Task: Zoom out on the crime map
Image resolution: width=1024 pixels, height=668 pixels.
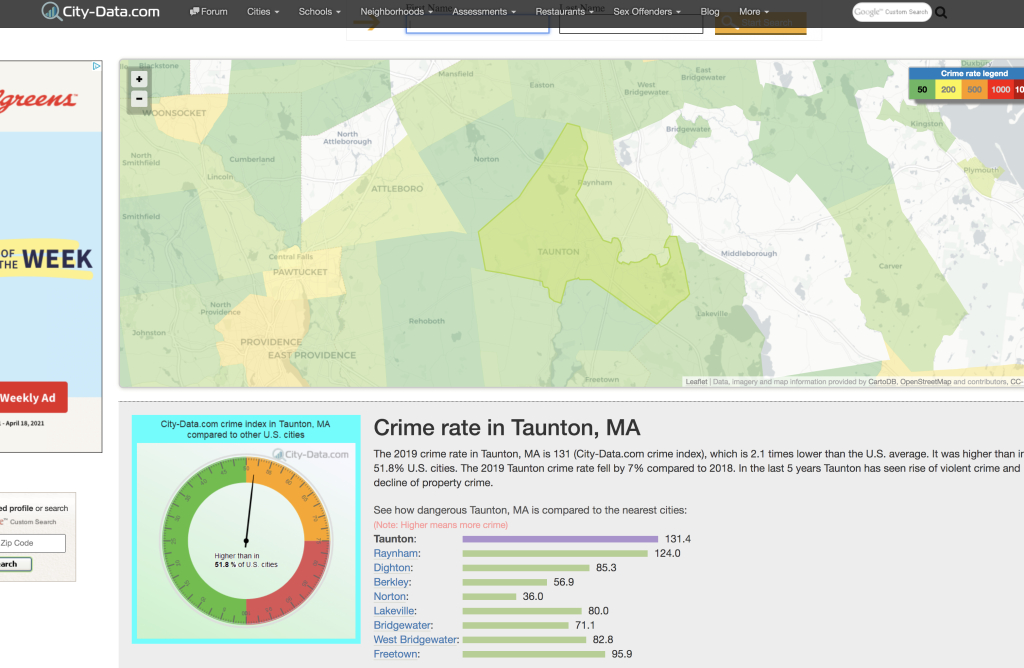Action: 139,98
